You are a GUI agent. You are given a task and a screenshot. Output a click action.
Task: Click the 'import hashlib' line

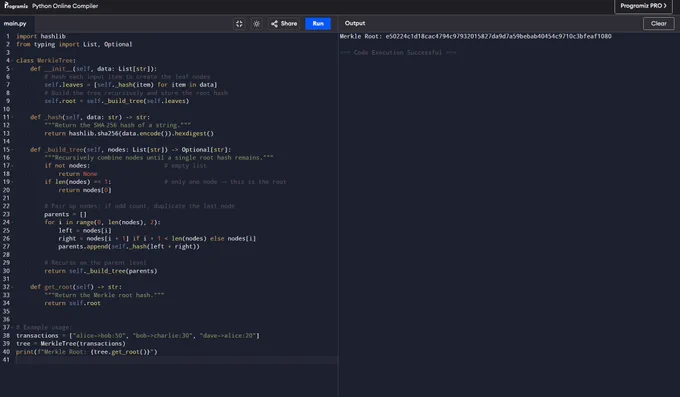coord(41,36)
